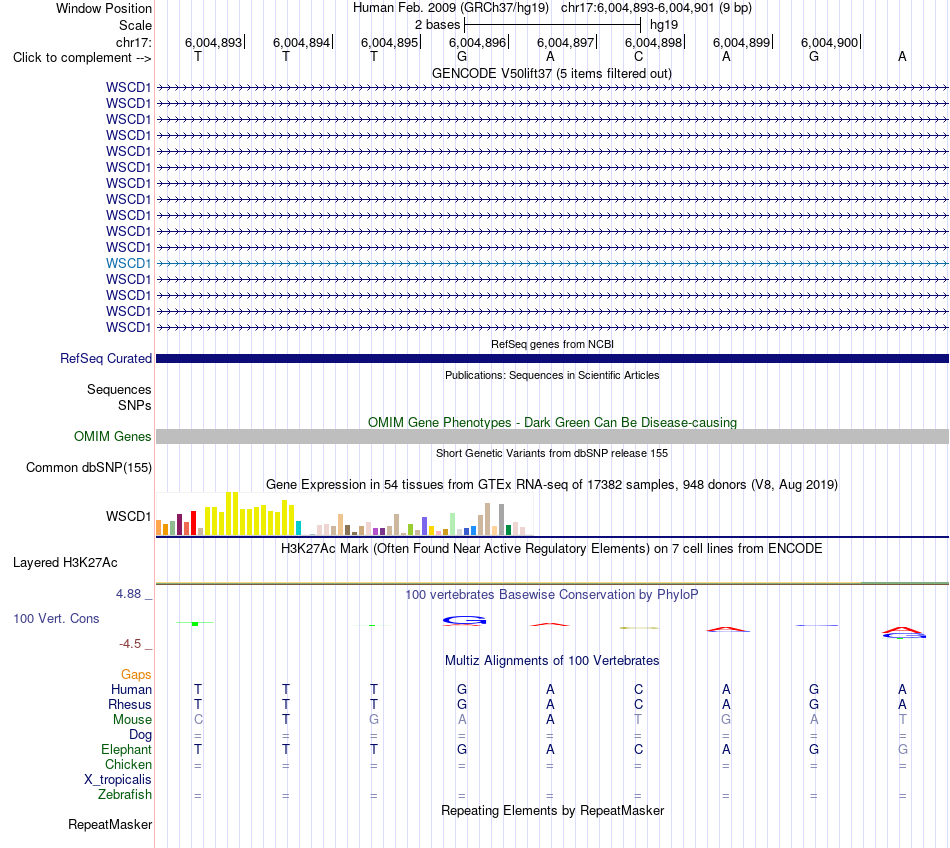
Task: Click the red bar in the GTEx expression chart
Action: 193,523
